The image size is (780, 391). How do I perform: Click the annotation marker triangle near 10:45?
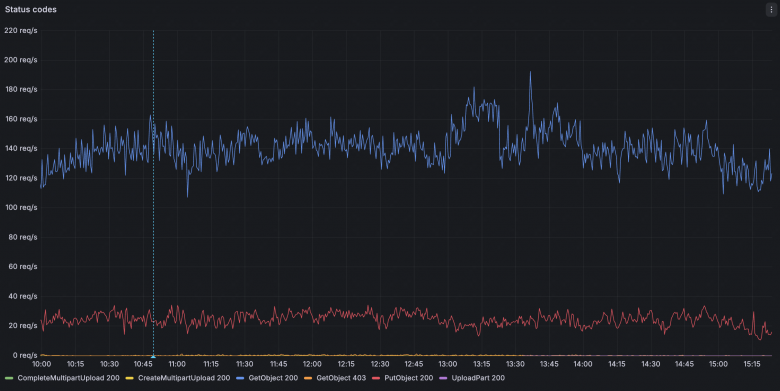coord(153,357)
